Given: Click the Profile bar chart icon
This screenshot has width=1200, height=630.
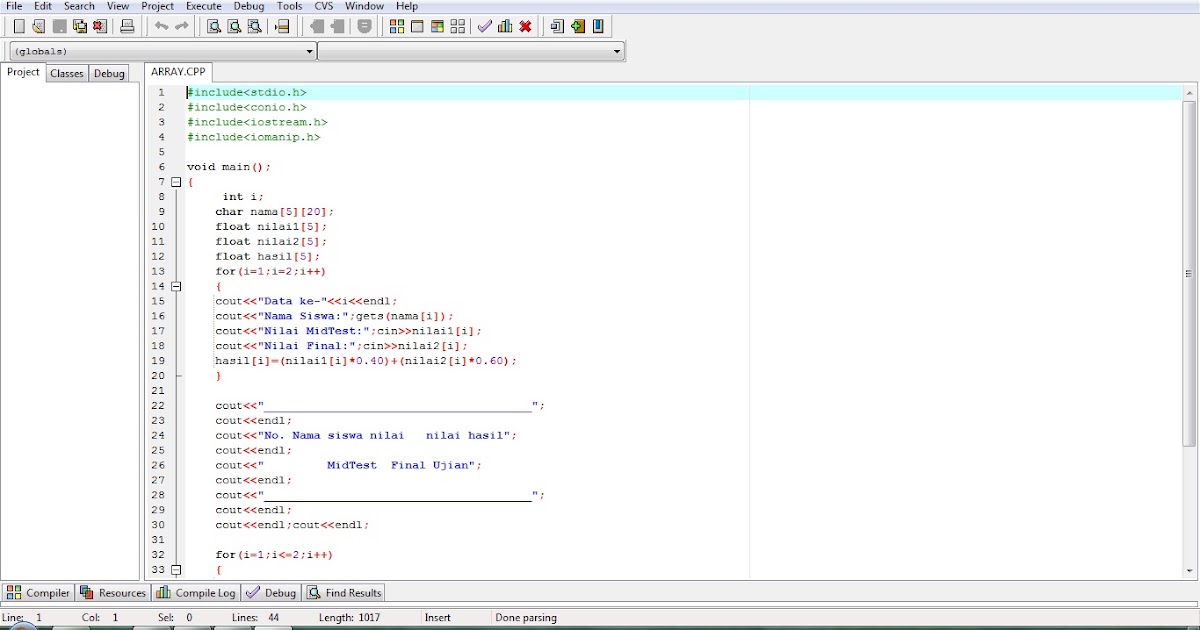Looking at the screenshot, I should pyautogui.click(x=505, y=26).
